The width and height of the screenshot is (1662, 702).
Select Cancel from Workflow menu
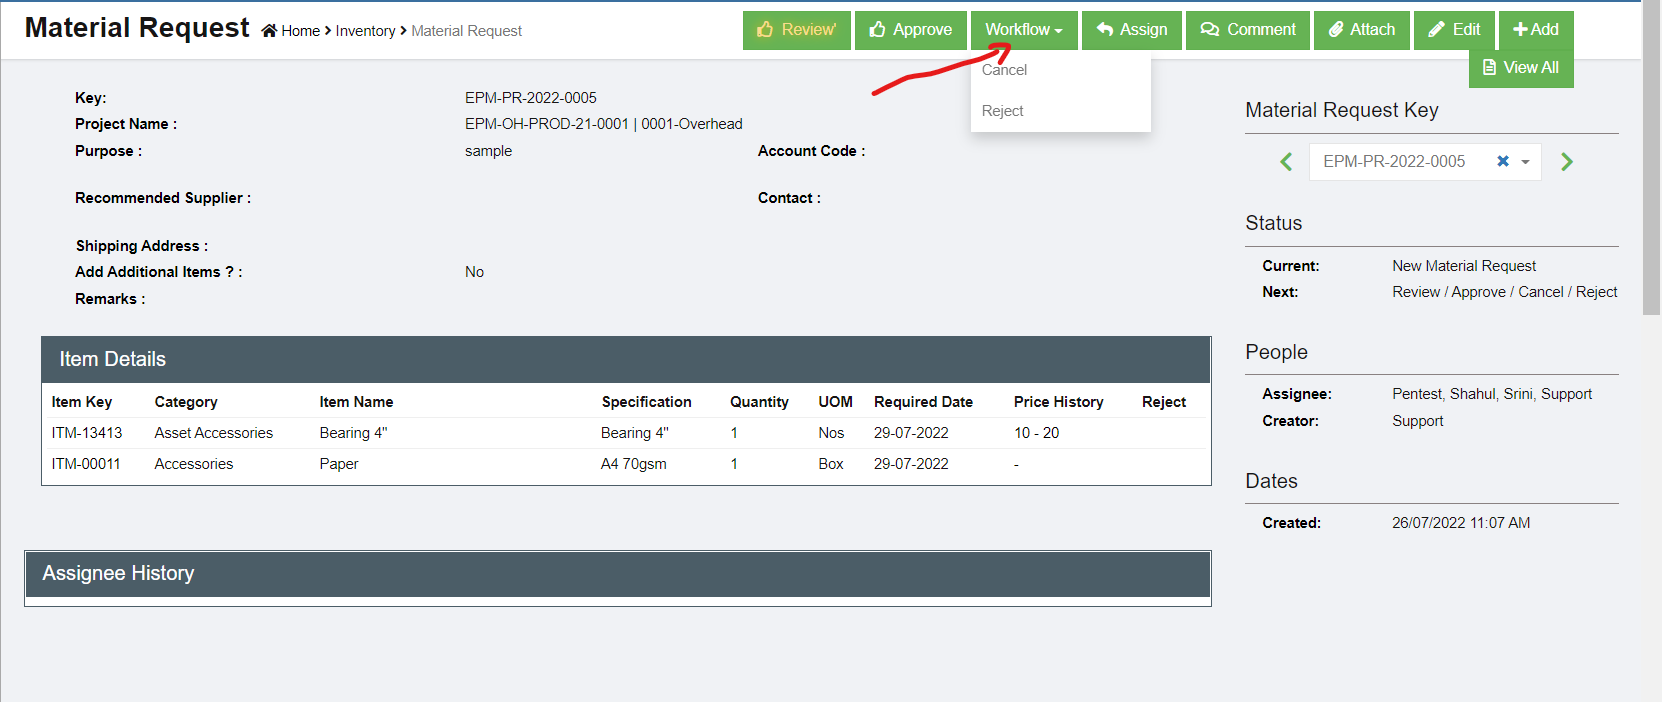coord(1004,70)
